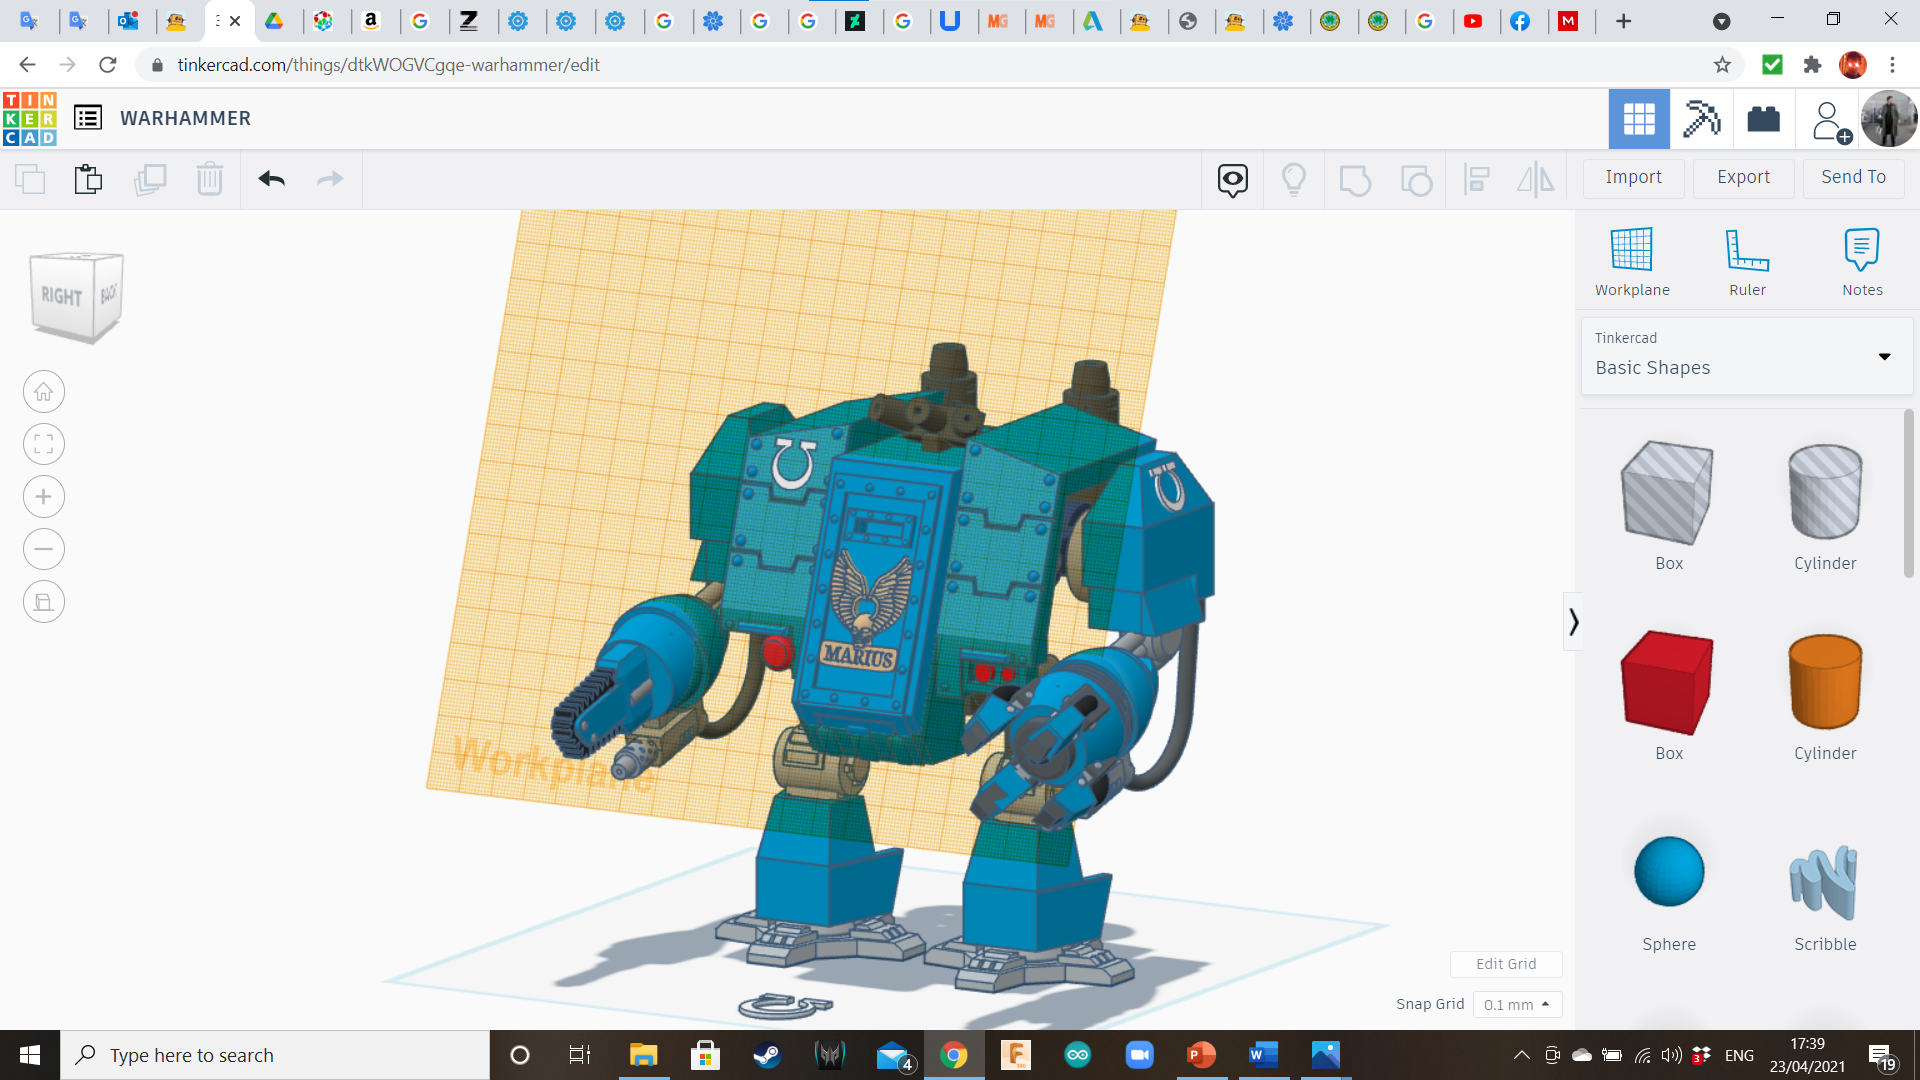Toggle show all hidden objects lightbulb

1294,179
